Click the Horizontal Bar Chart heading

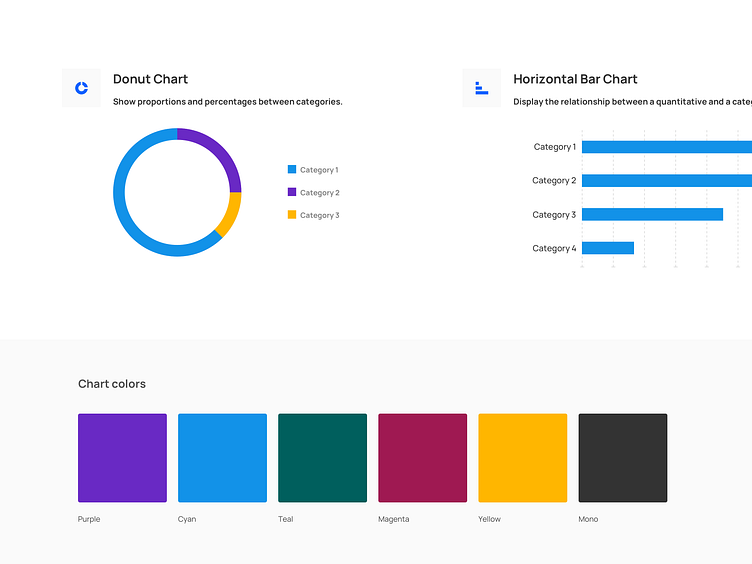click(x=575, y=79)
